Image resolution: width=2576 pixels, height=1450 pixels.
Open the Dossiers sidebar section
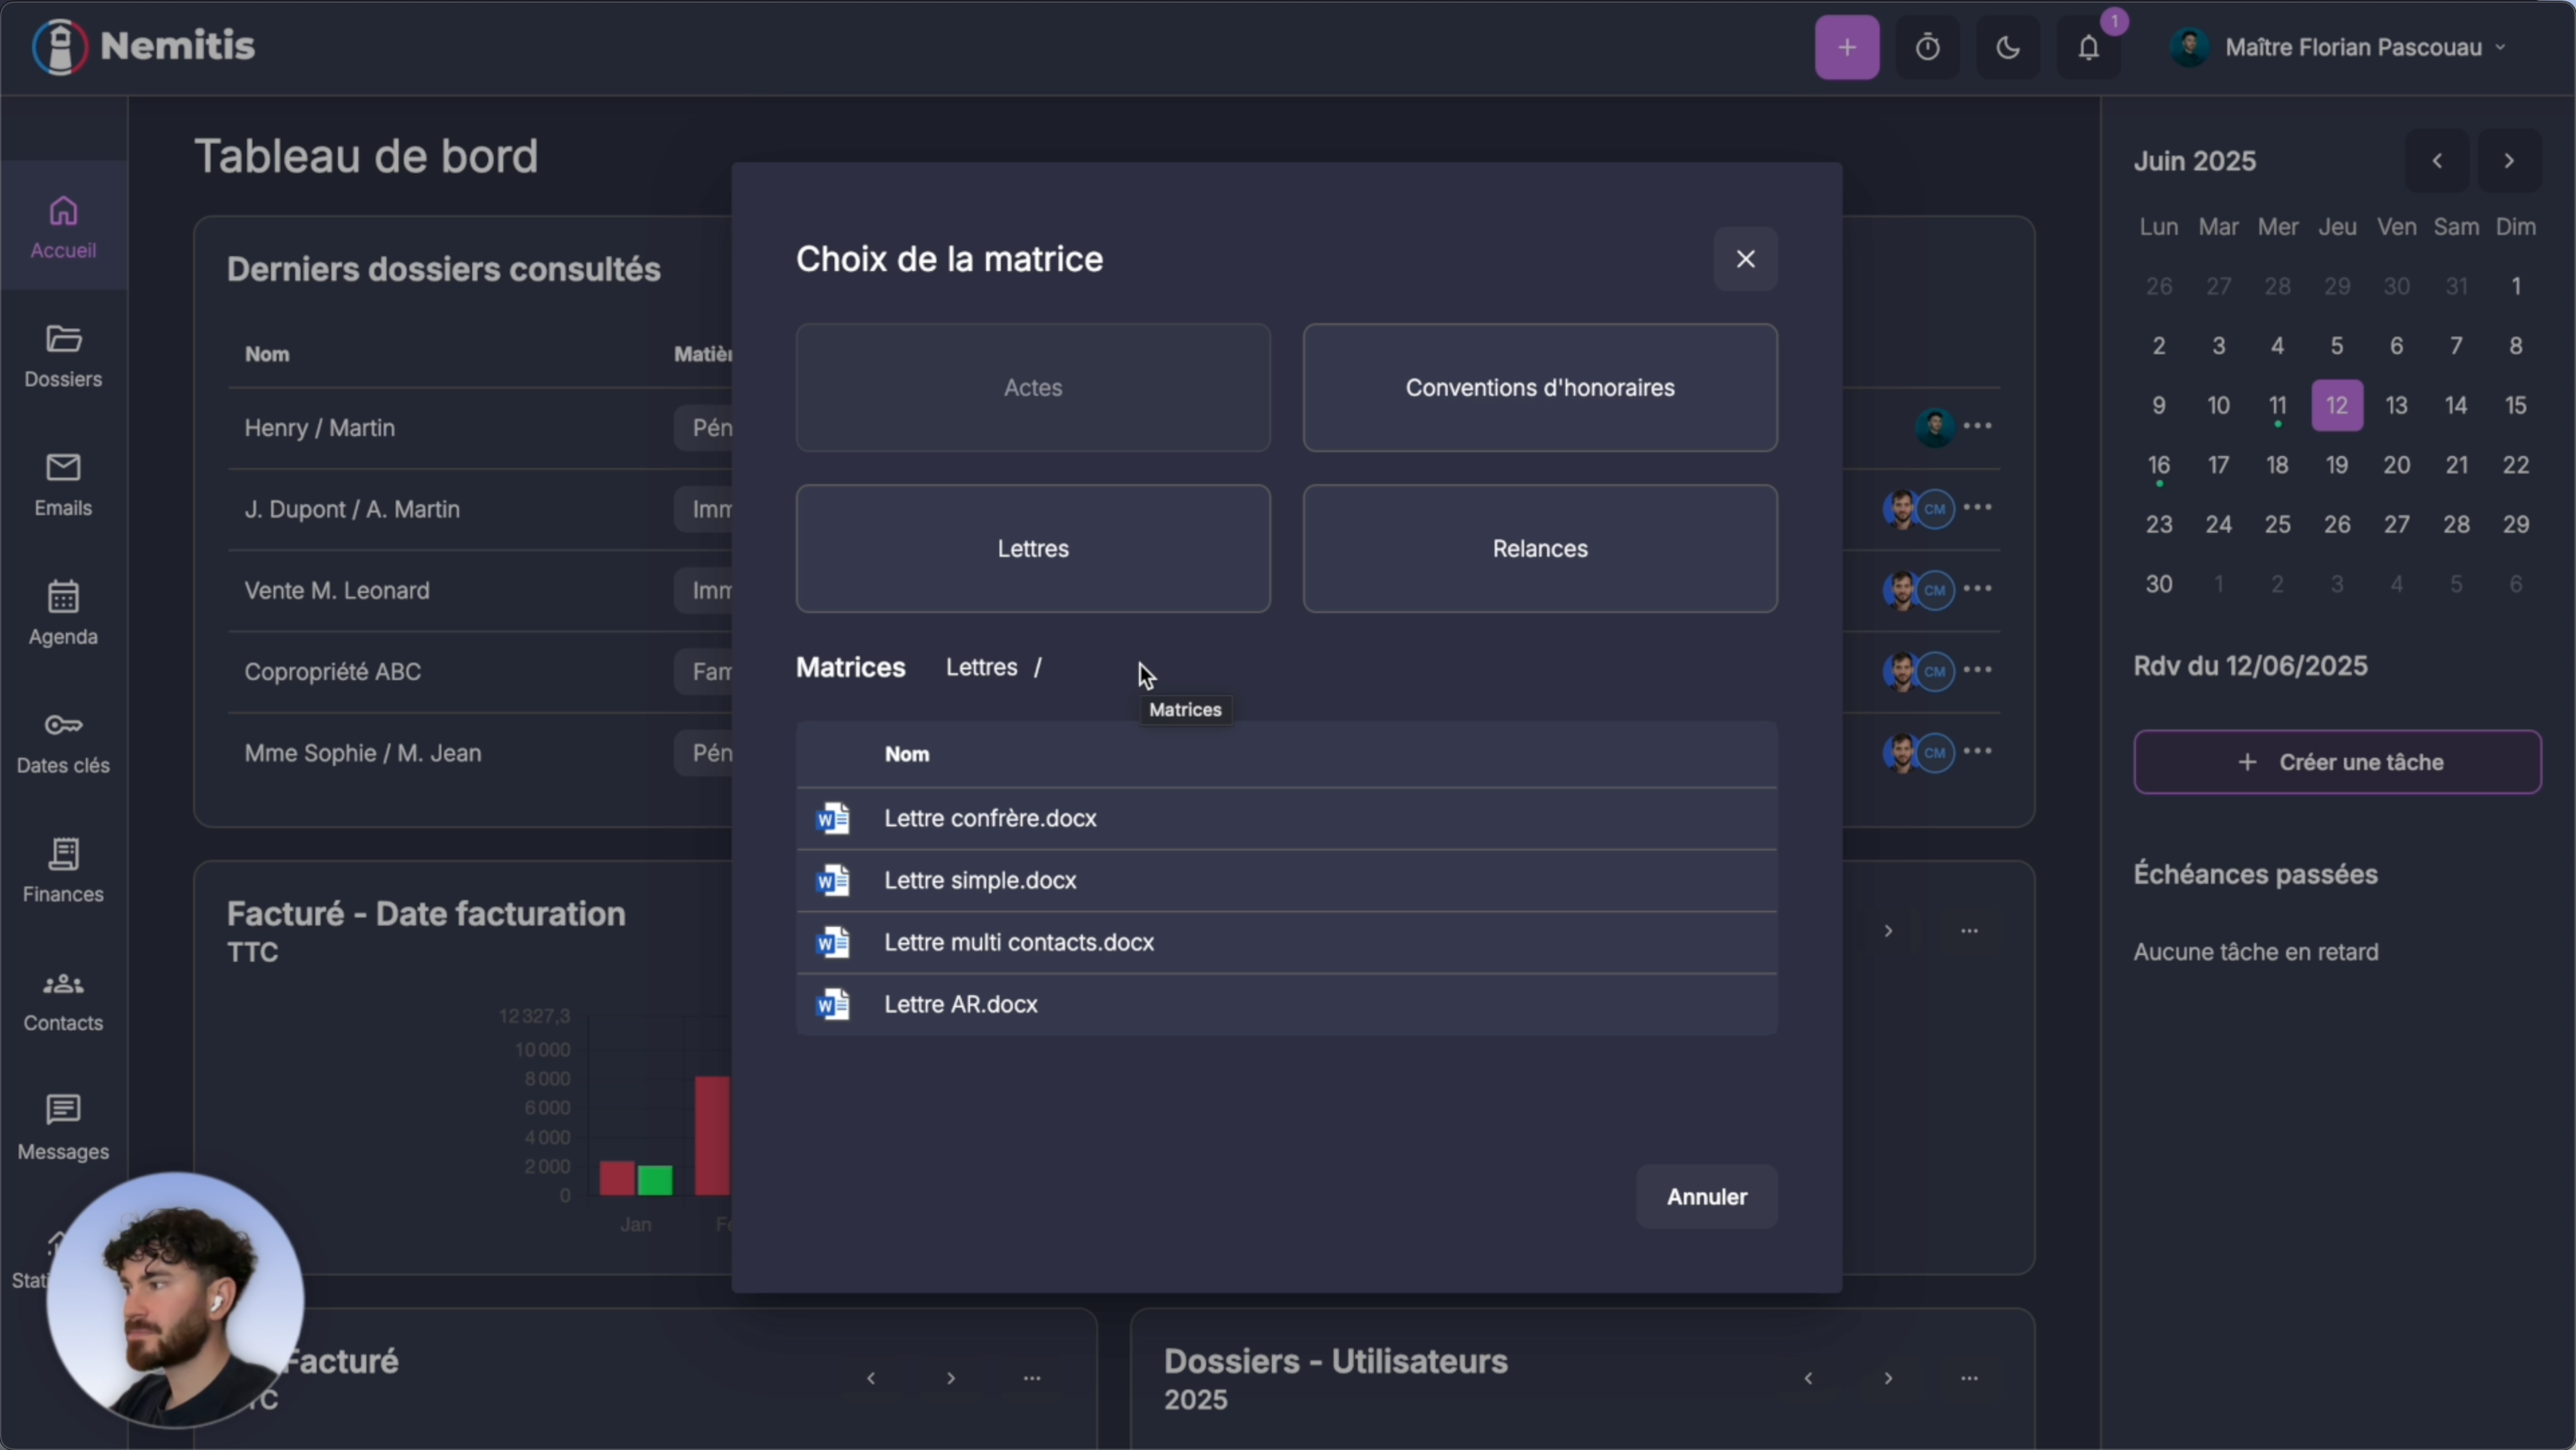pos(63,356)
